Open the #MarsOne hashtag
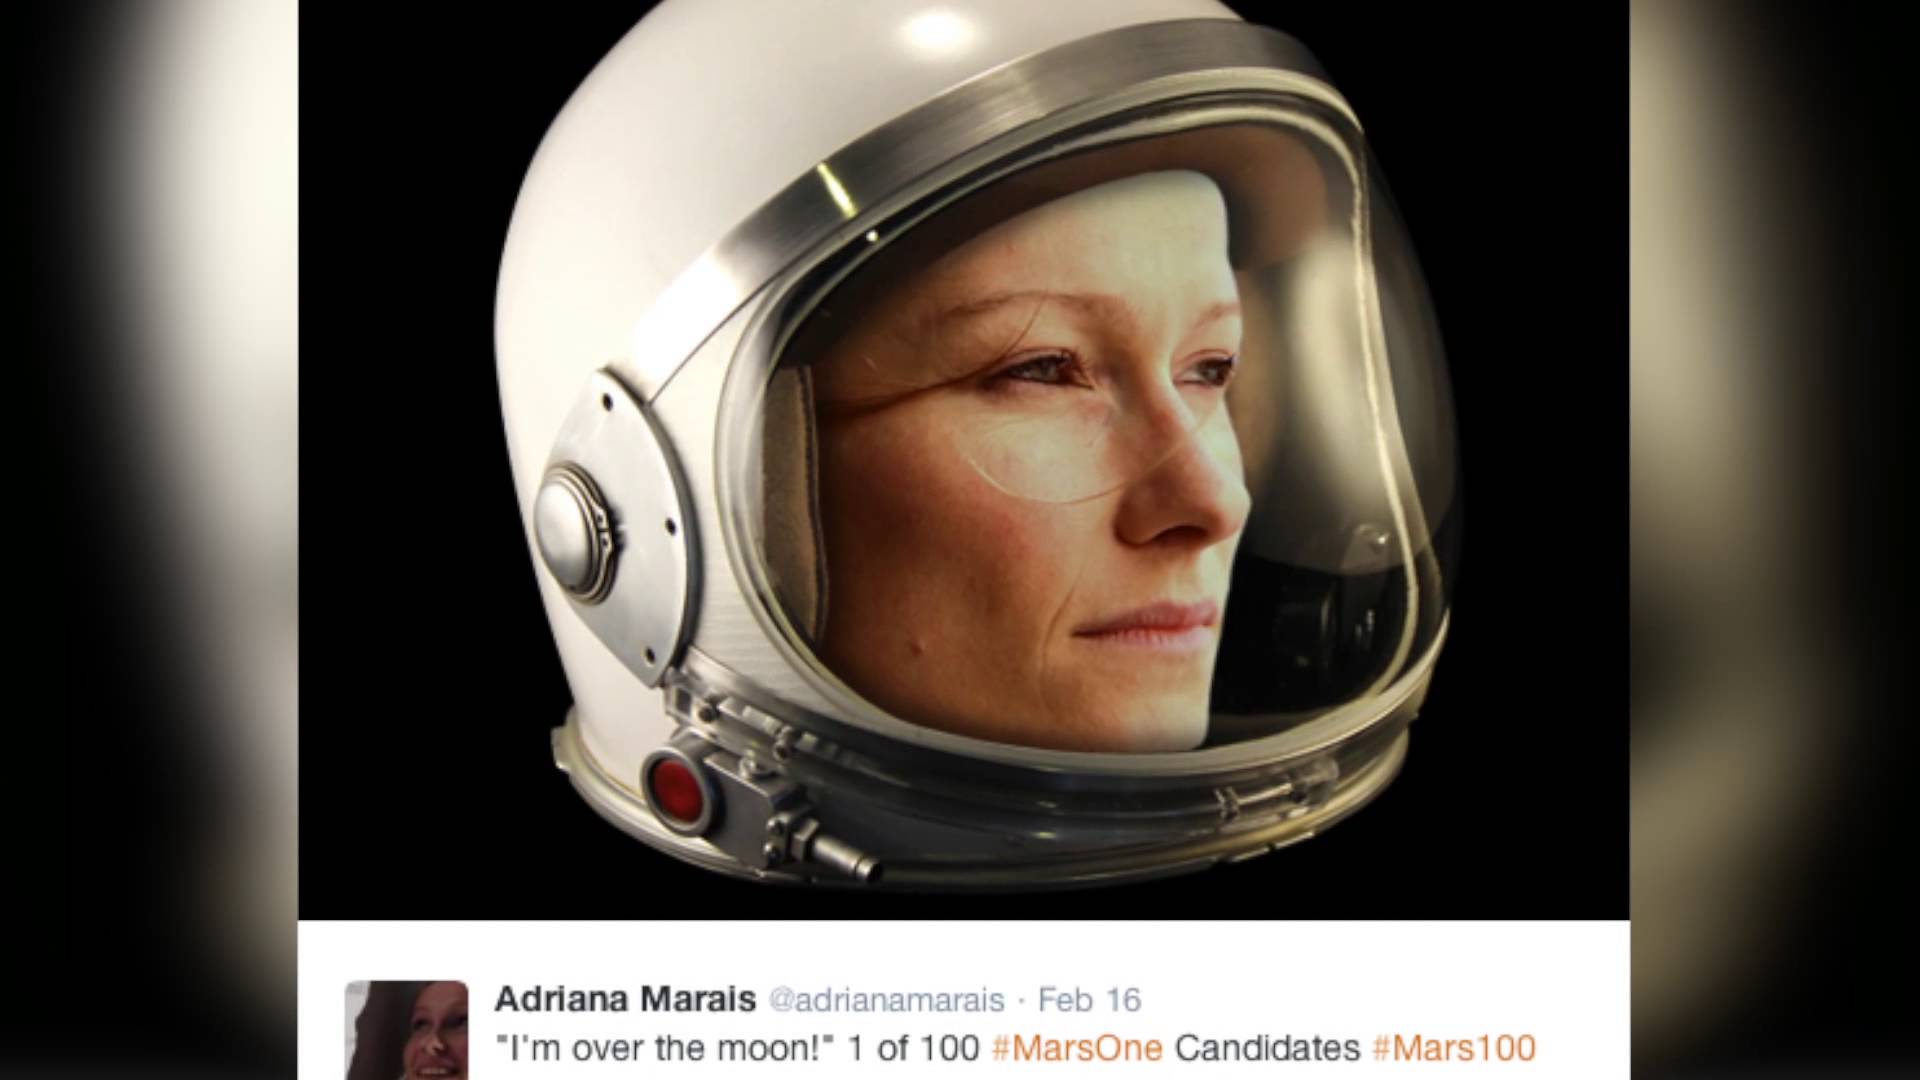 click(x=1077, y=1048)
